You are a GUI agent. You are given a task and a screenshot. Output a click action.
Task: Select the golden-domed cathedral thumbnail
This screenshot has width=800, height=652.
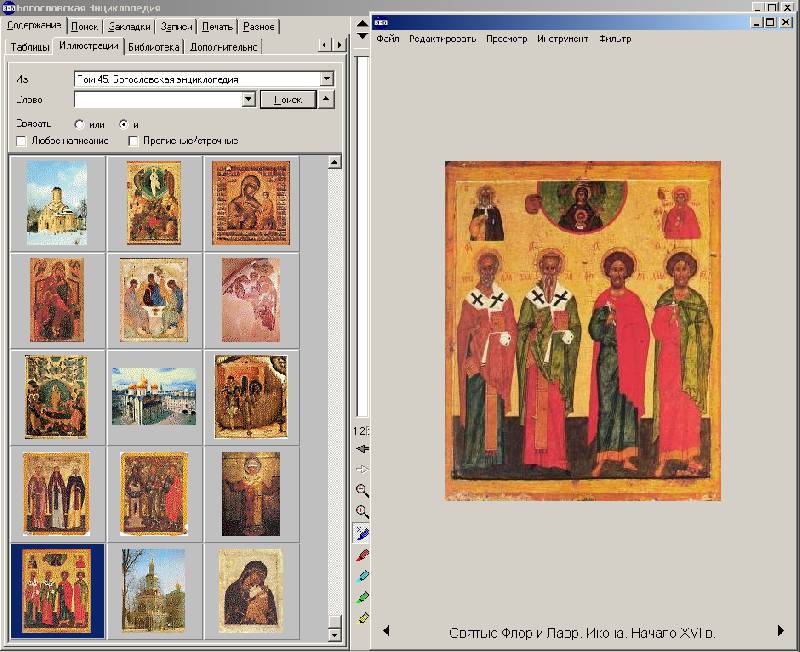coord(154,397)
